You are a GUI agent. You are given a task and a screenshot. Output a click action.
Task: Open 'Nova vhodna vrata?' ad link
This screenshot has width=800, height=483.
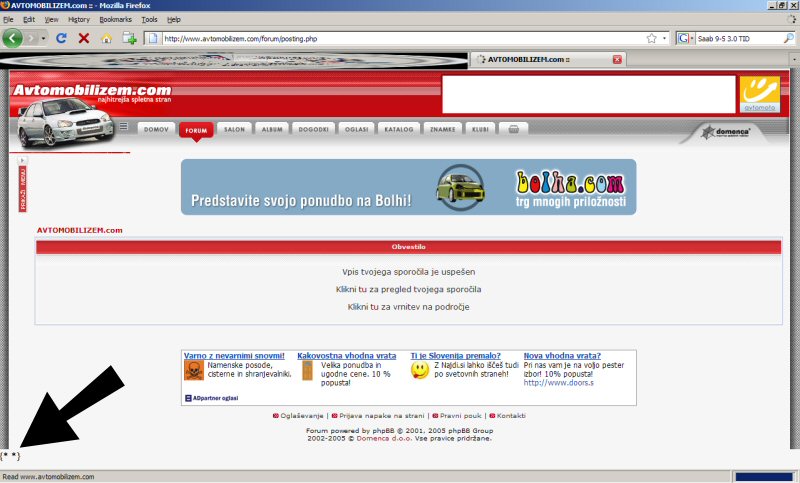pos(562,355)
